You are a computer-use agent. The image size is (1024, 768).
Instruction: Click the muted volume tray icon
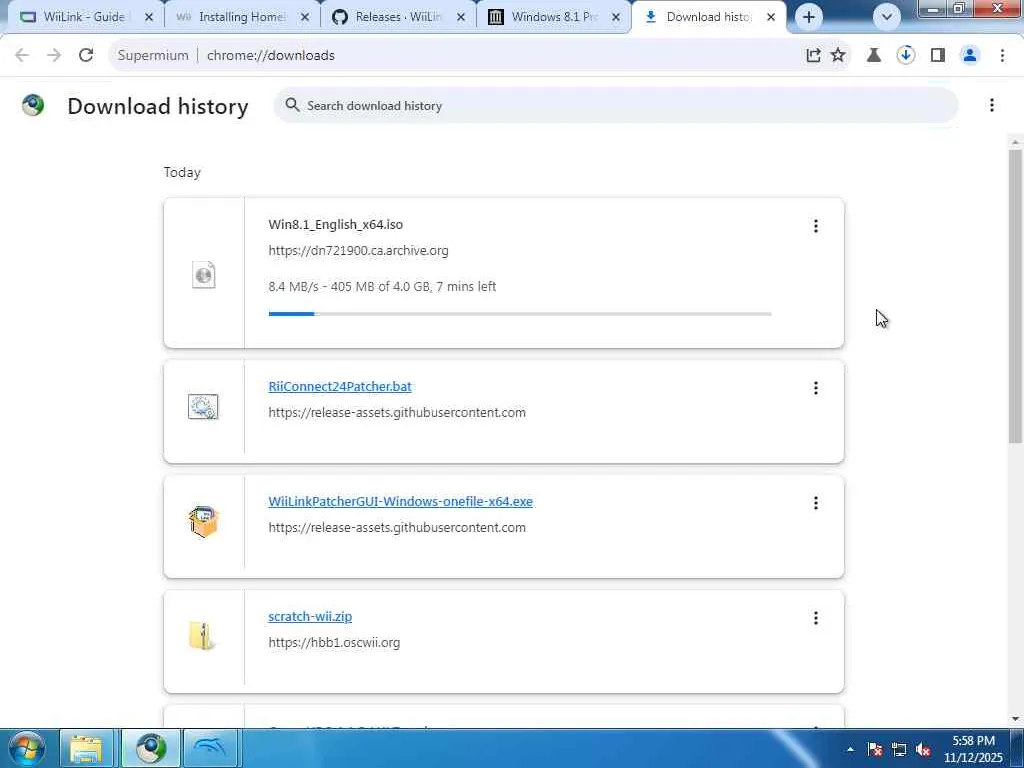click(923, 749)
